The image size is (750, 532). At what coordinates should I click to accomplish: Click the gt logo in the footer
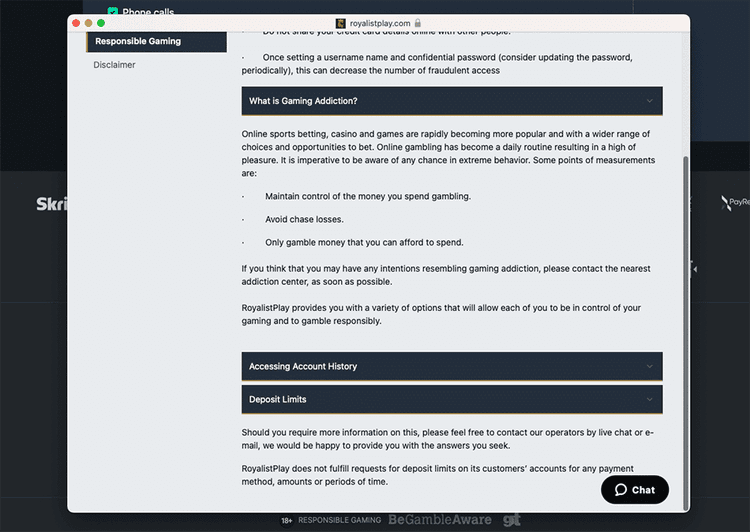pyautogui.click(x=511, y=520)
